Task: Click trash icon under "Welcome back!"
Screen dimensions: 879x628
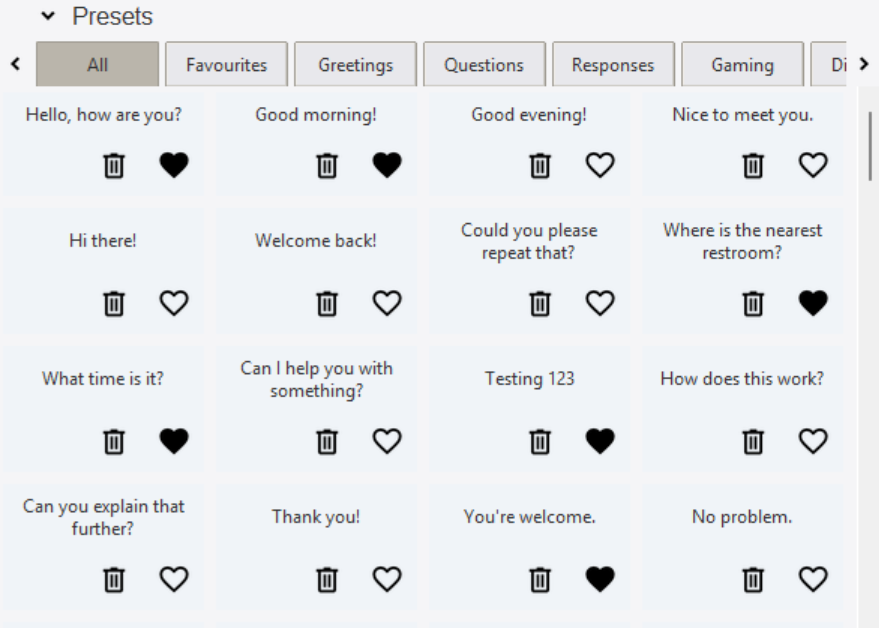Action: [327, 304]
